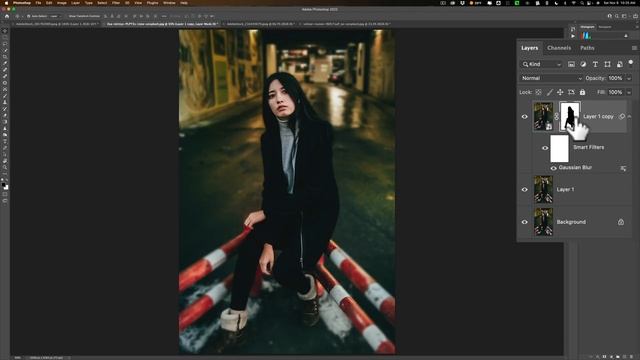Open the Opacity slider dropdown arrow
This screenshot has height=360, width=640.
tap(629, 78)
